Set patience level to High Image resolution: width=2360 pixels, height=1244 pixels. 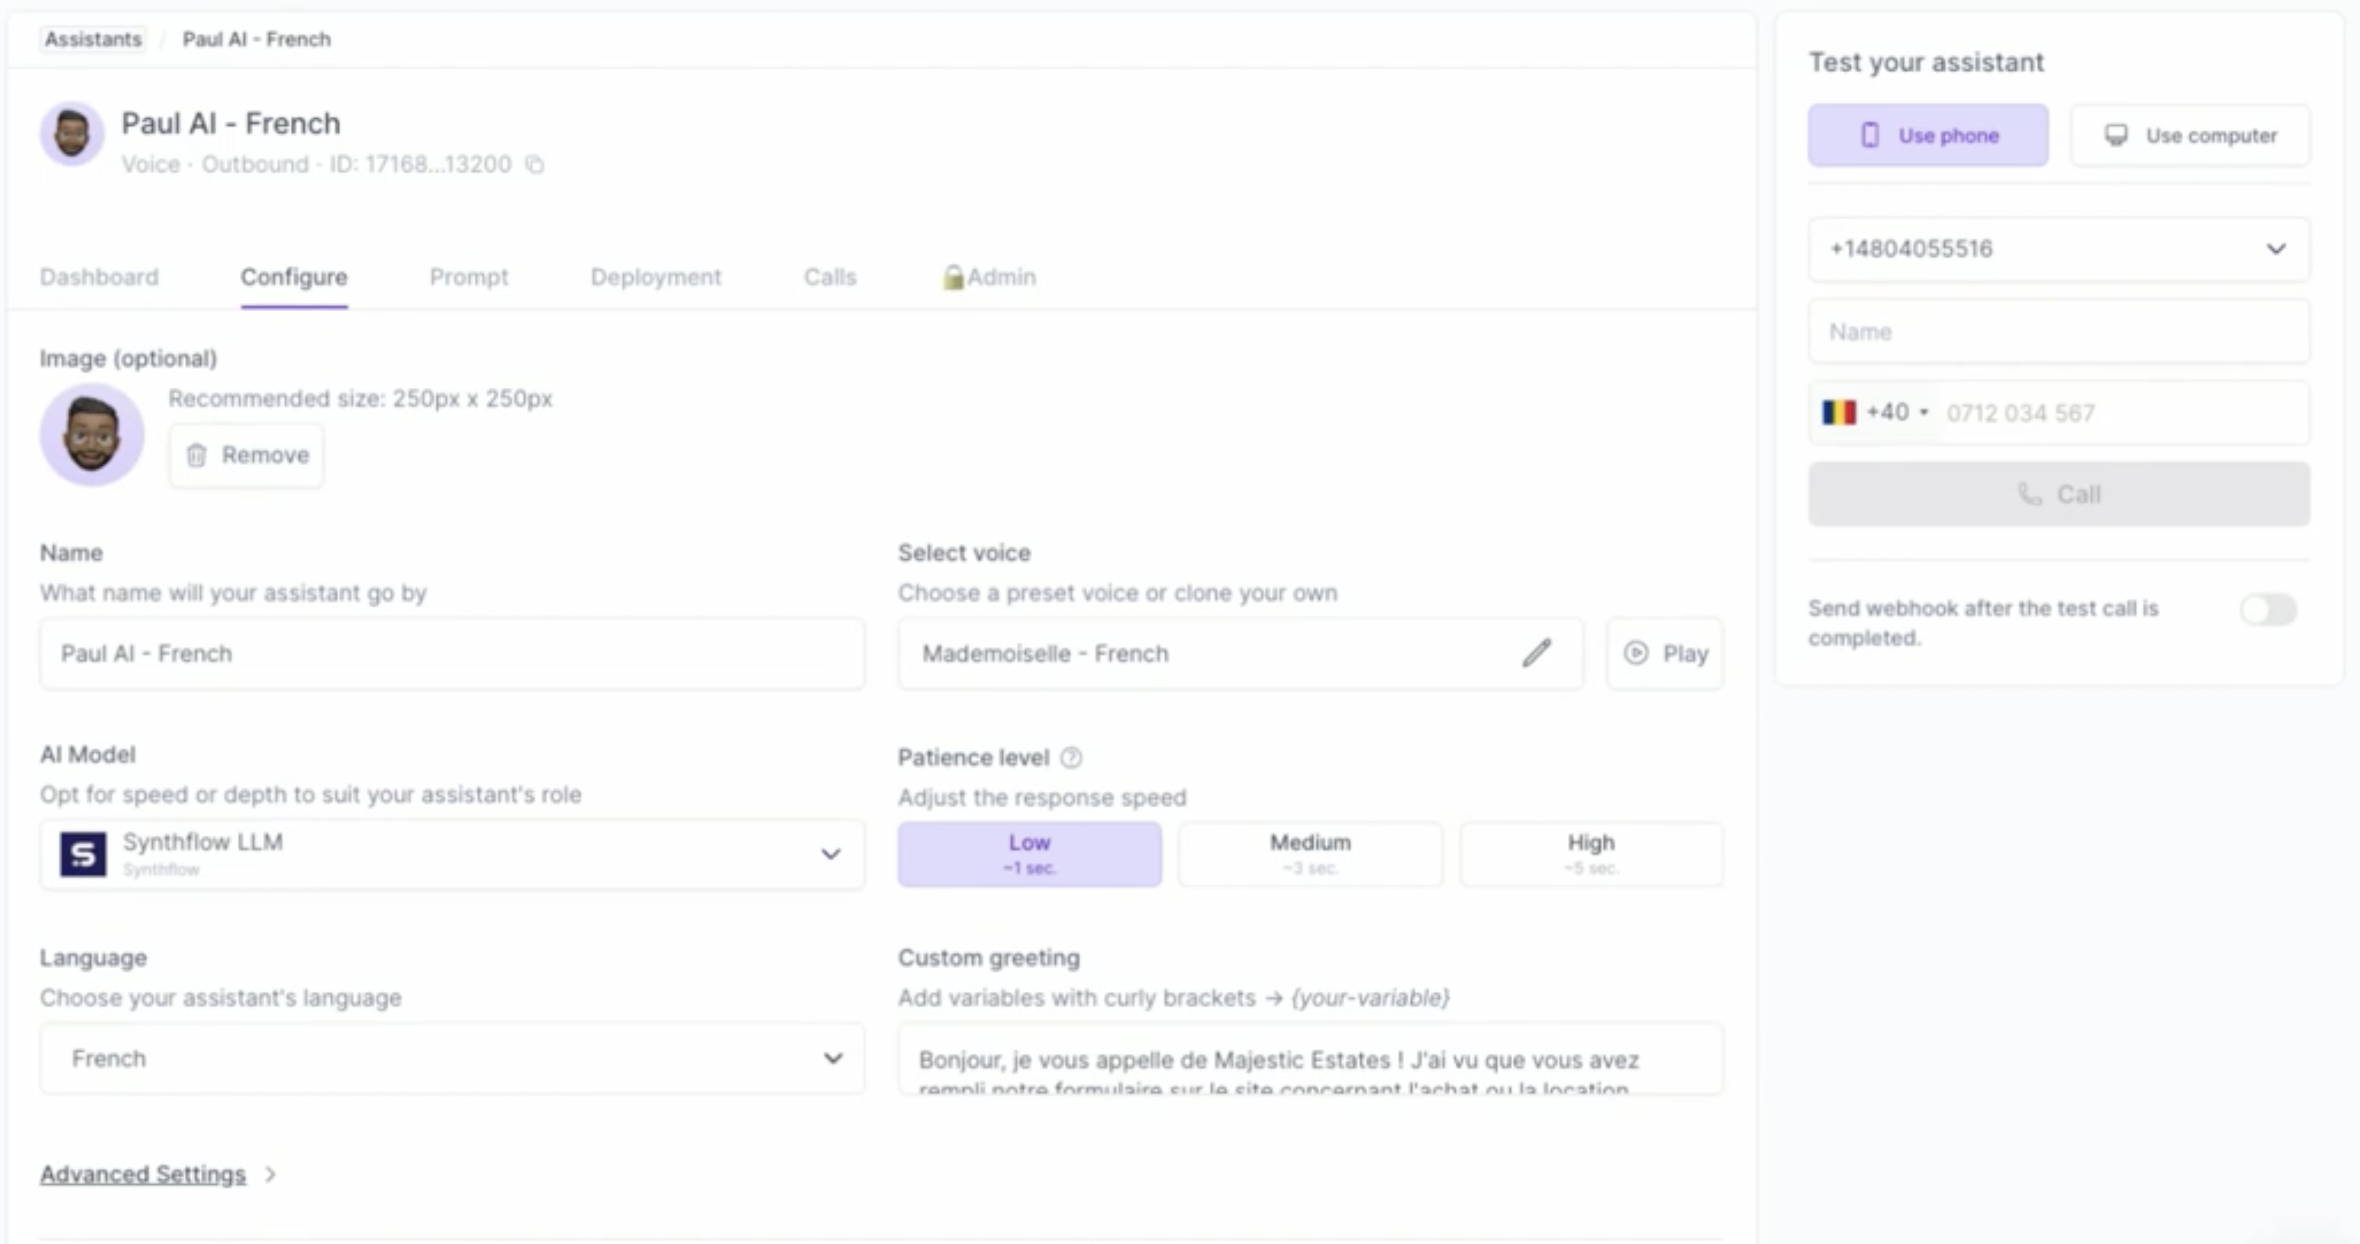tap(1590, 853)
